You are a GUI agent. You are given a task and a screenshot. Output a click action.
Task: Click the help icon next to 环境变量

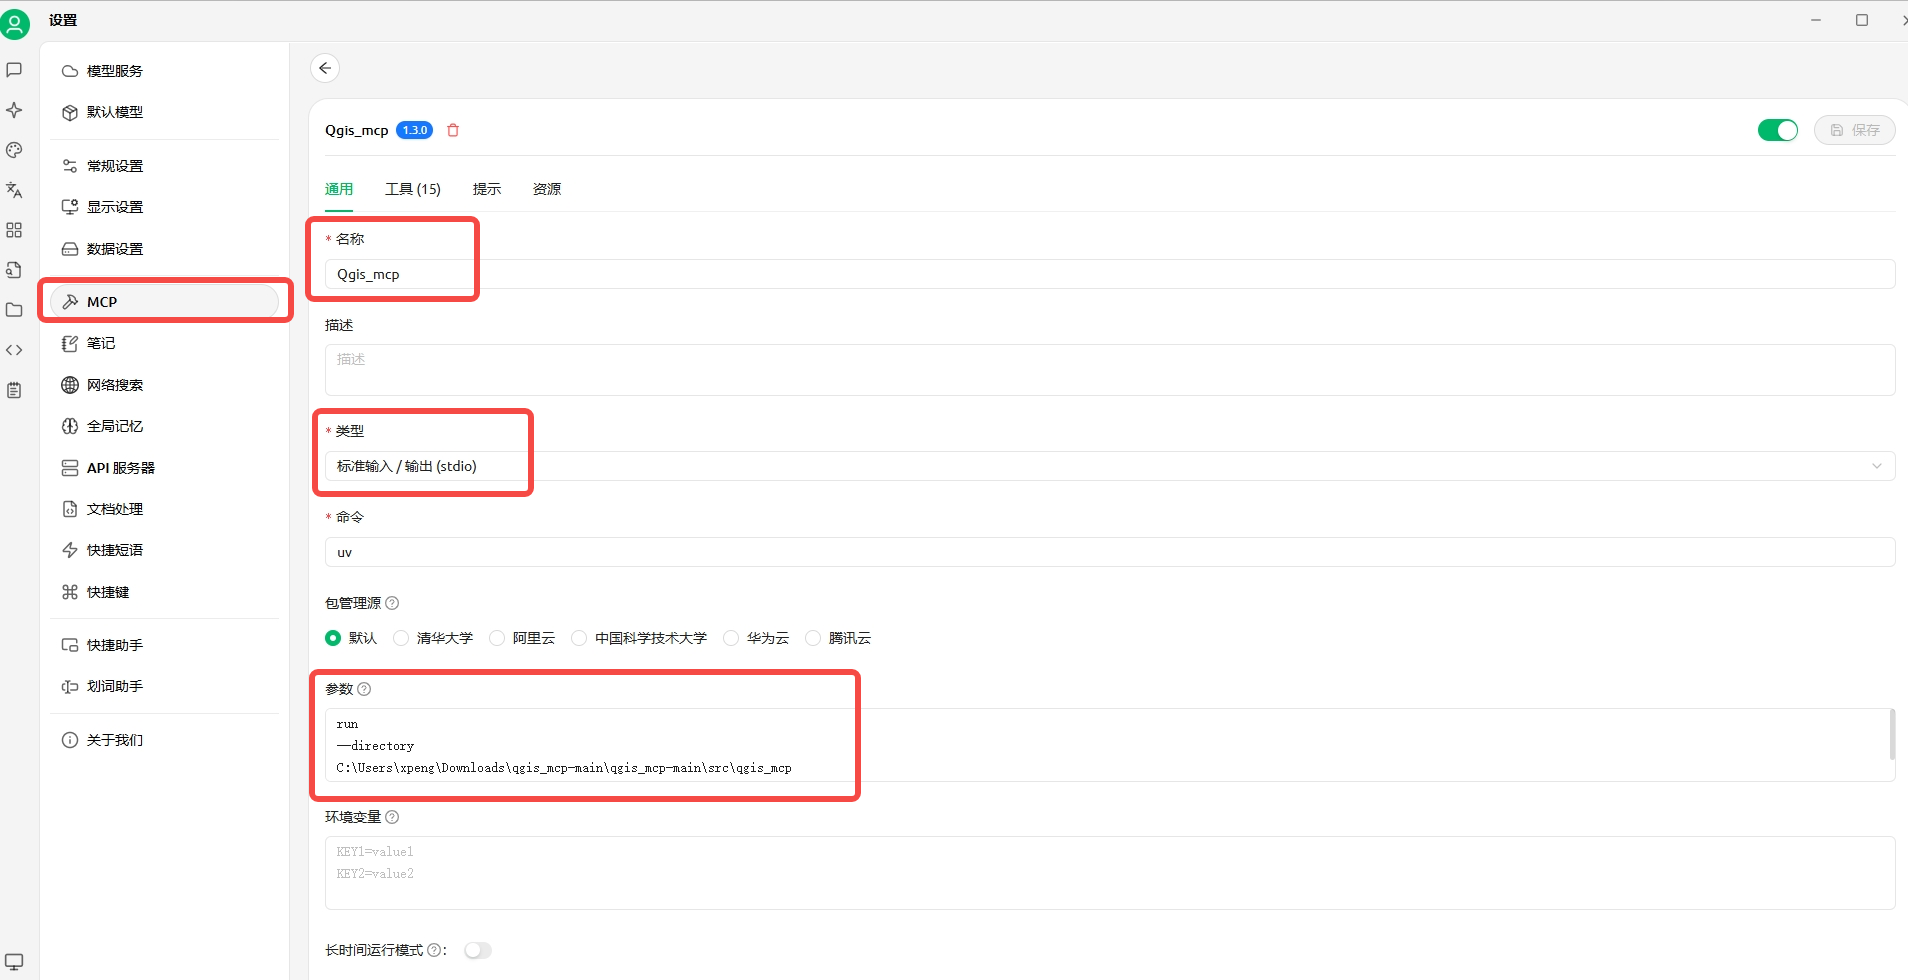pyautogui.click(x=392, y=817)
